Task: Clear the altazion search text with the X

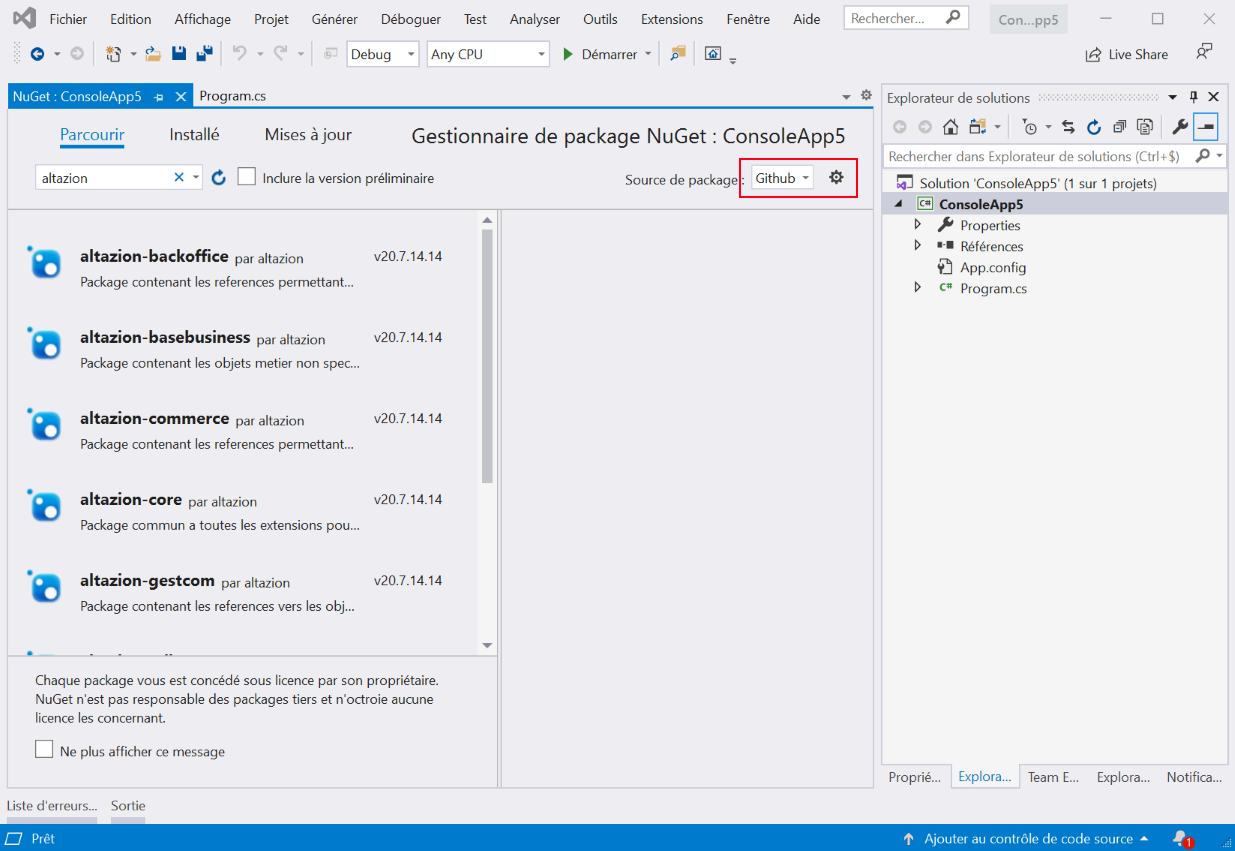Action: click(x=179, y=177)
